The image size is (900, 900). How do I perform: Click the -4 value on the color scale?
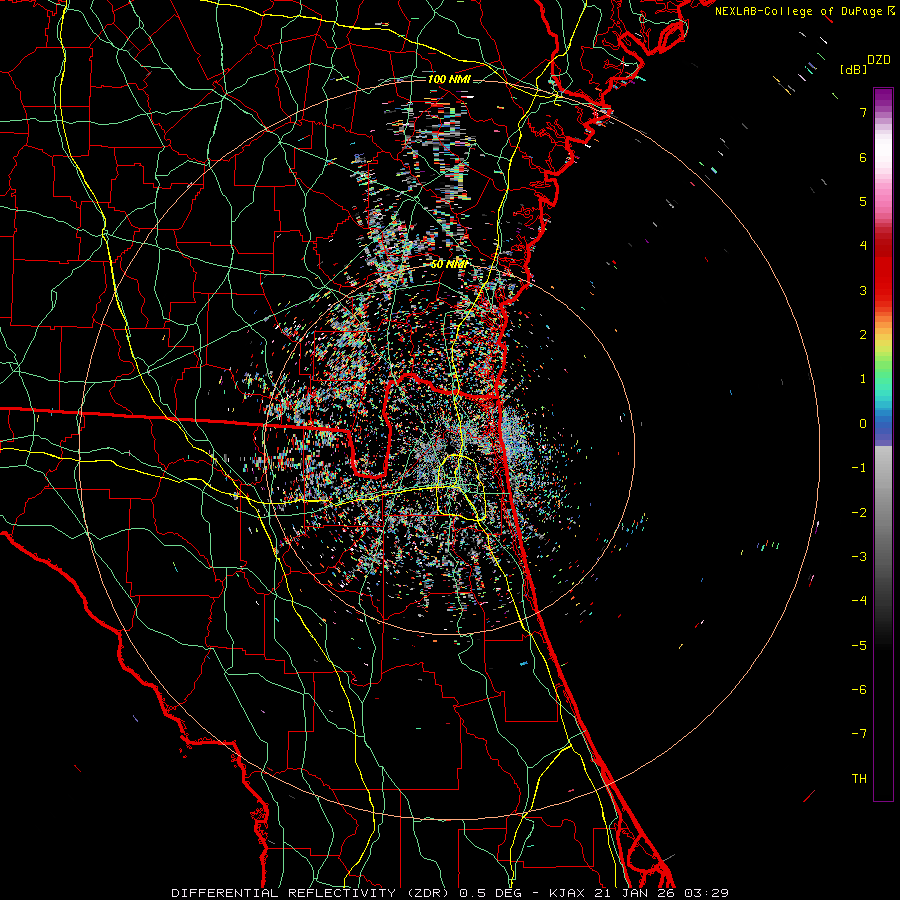coord(859,601)
